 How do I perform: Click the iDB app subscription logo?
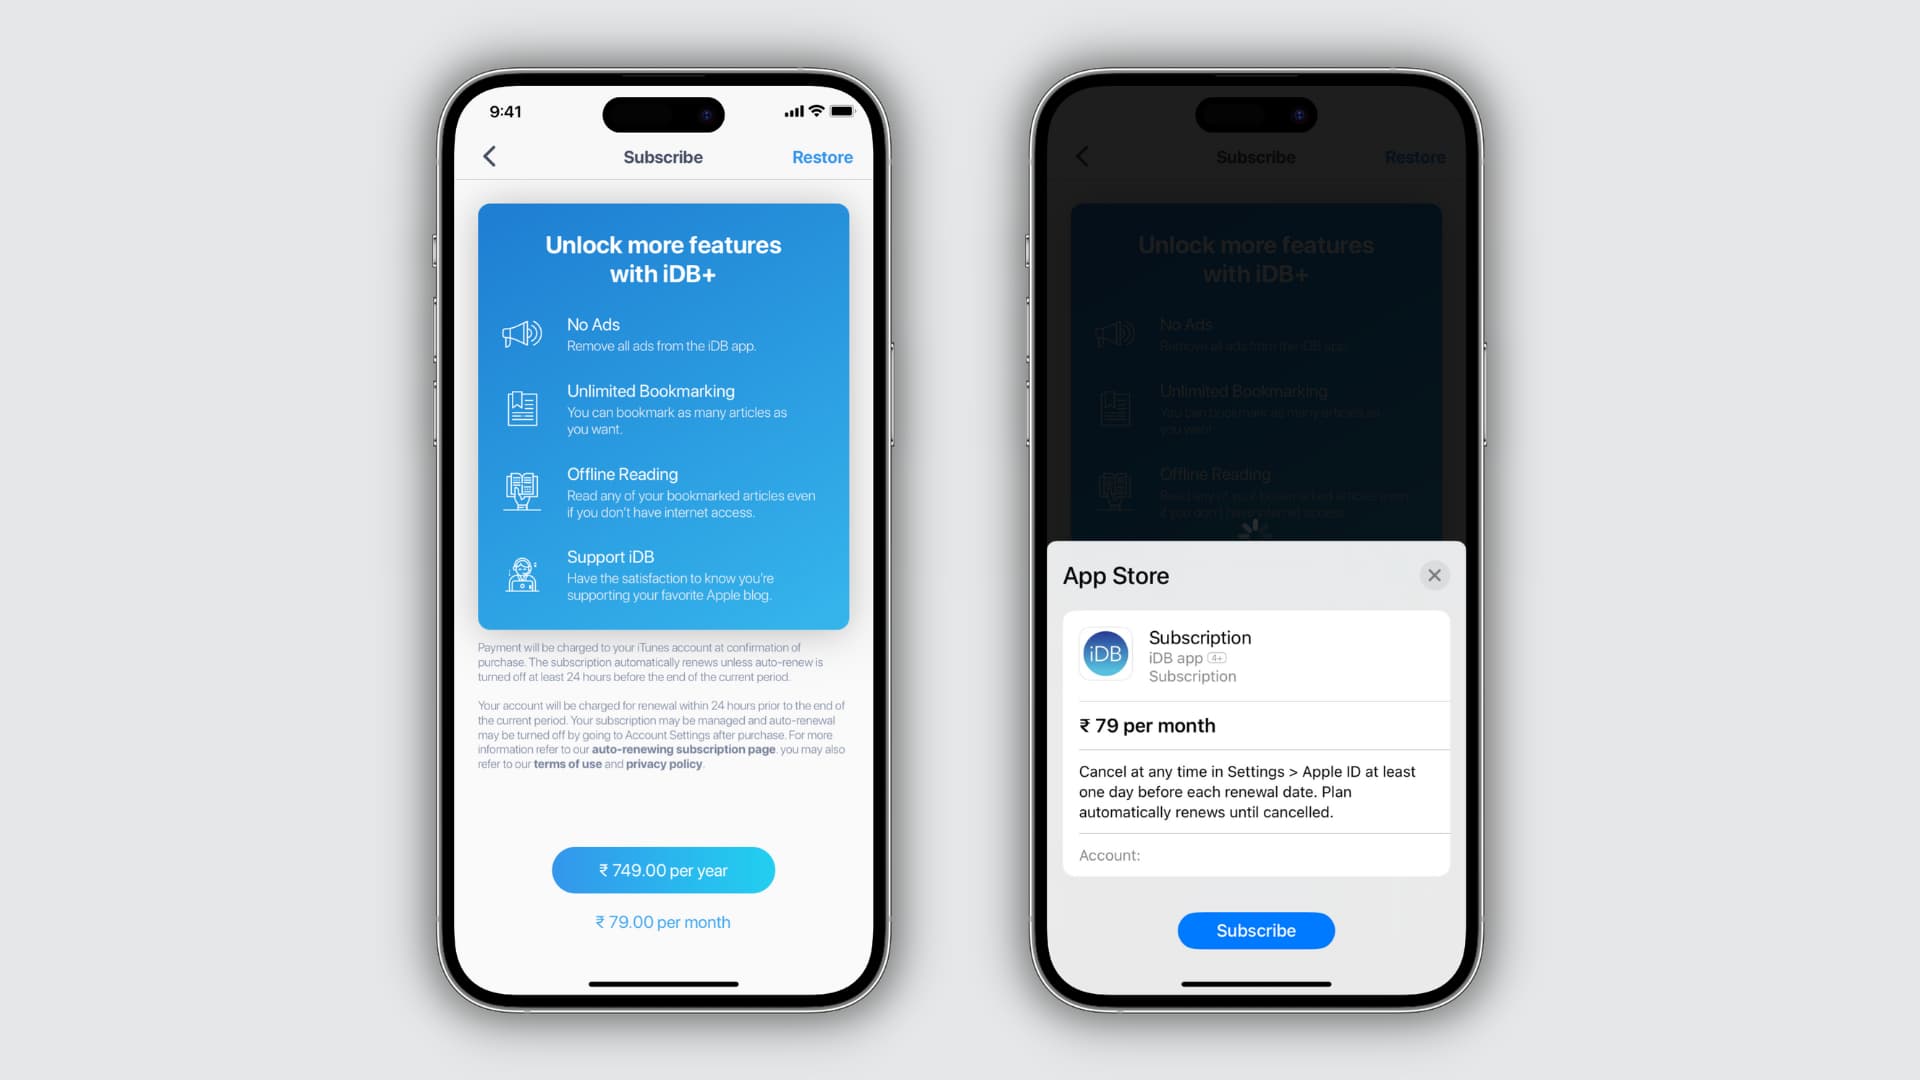[x=1105, y=654]
